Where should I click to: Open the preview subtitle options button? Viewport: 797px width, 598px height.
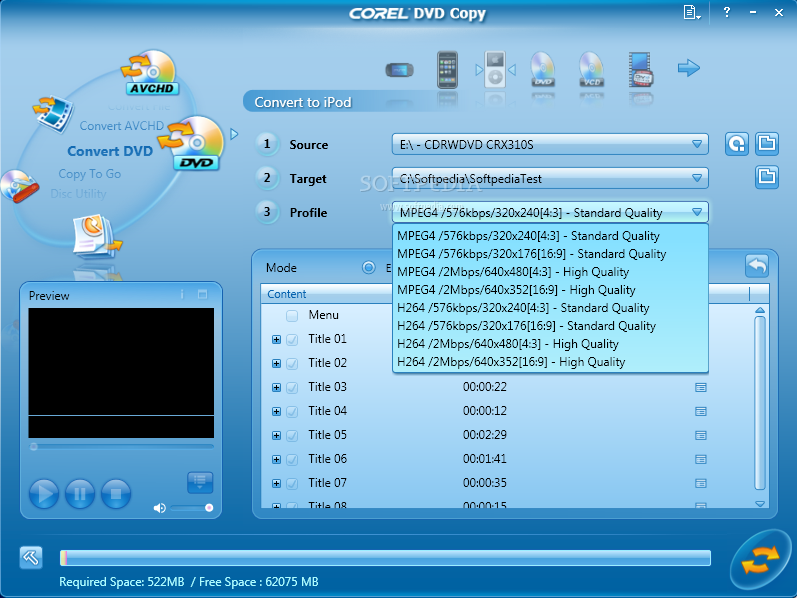coord(200,482)
